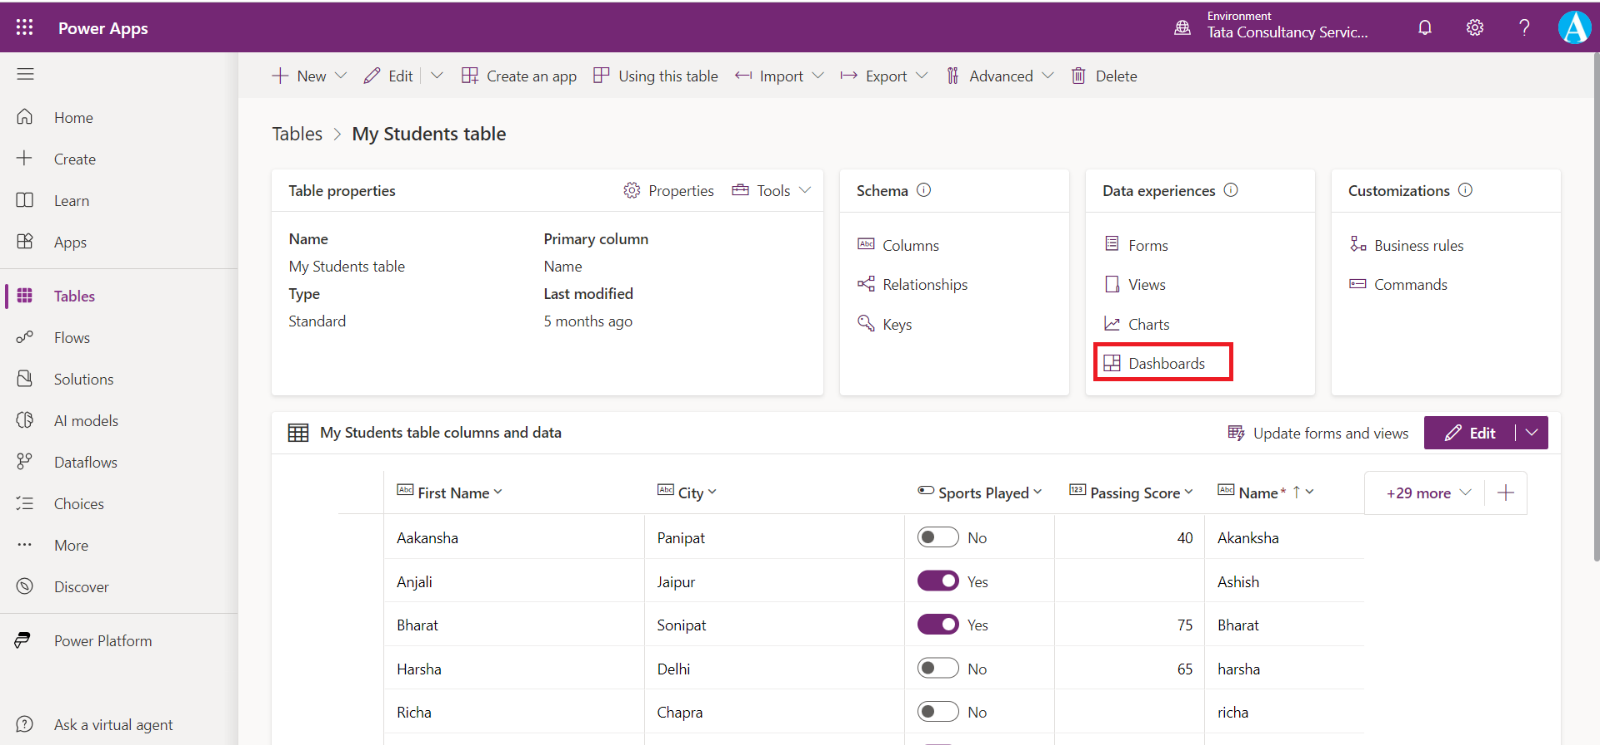Turn off Sports Played for Anjali
The height and width of the screenshot is (745, 1600).
click(x=938, y=581)
